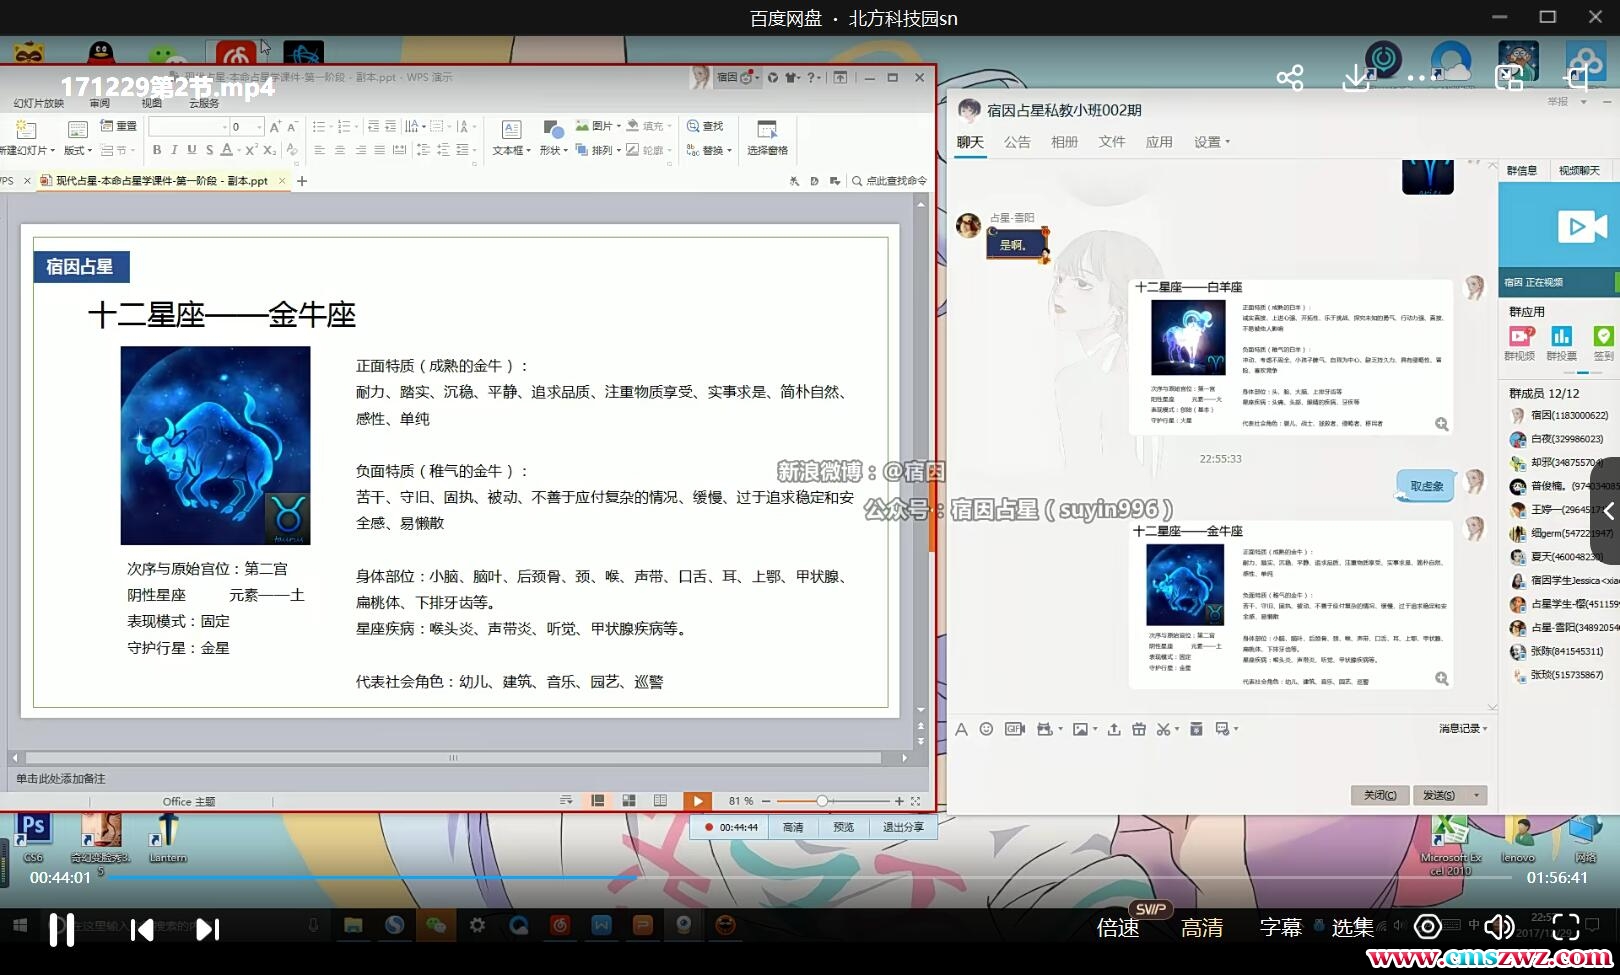This screenshot has height=975, width=1620.
Task: Enter fullscreen mode
Action: coord(1566,927)
